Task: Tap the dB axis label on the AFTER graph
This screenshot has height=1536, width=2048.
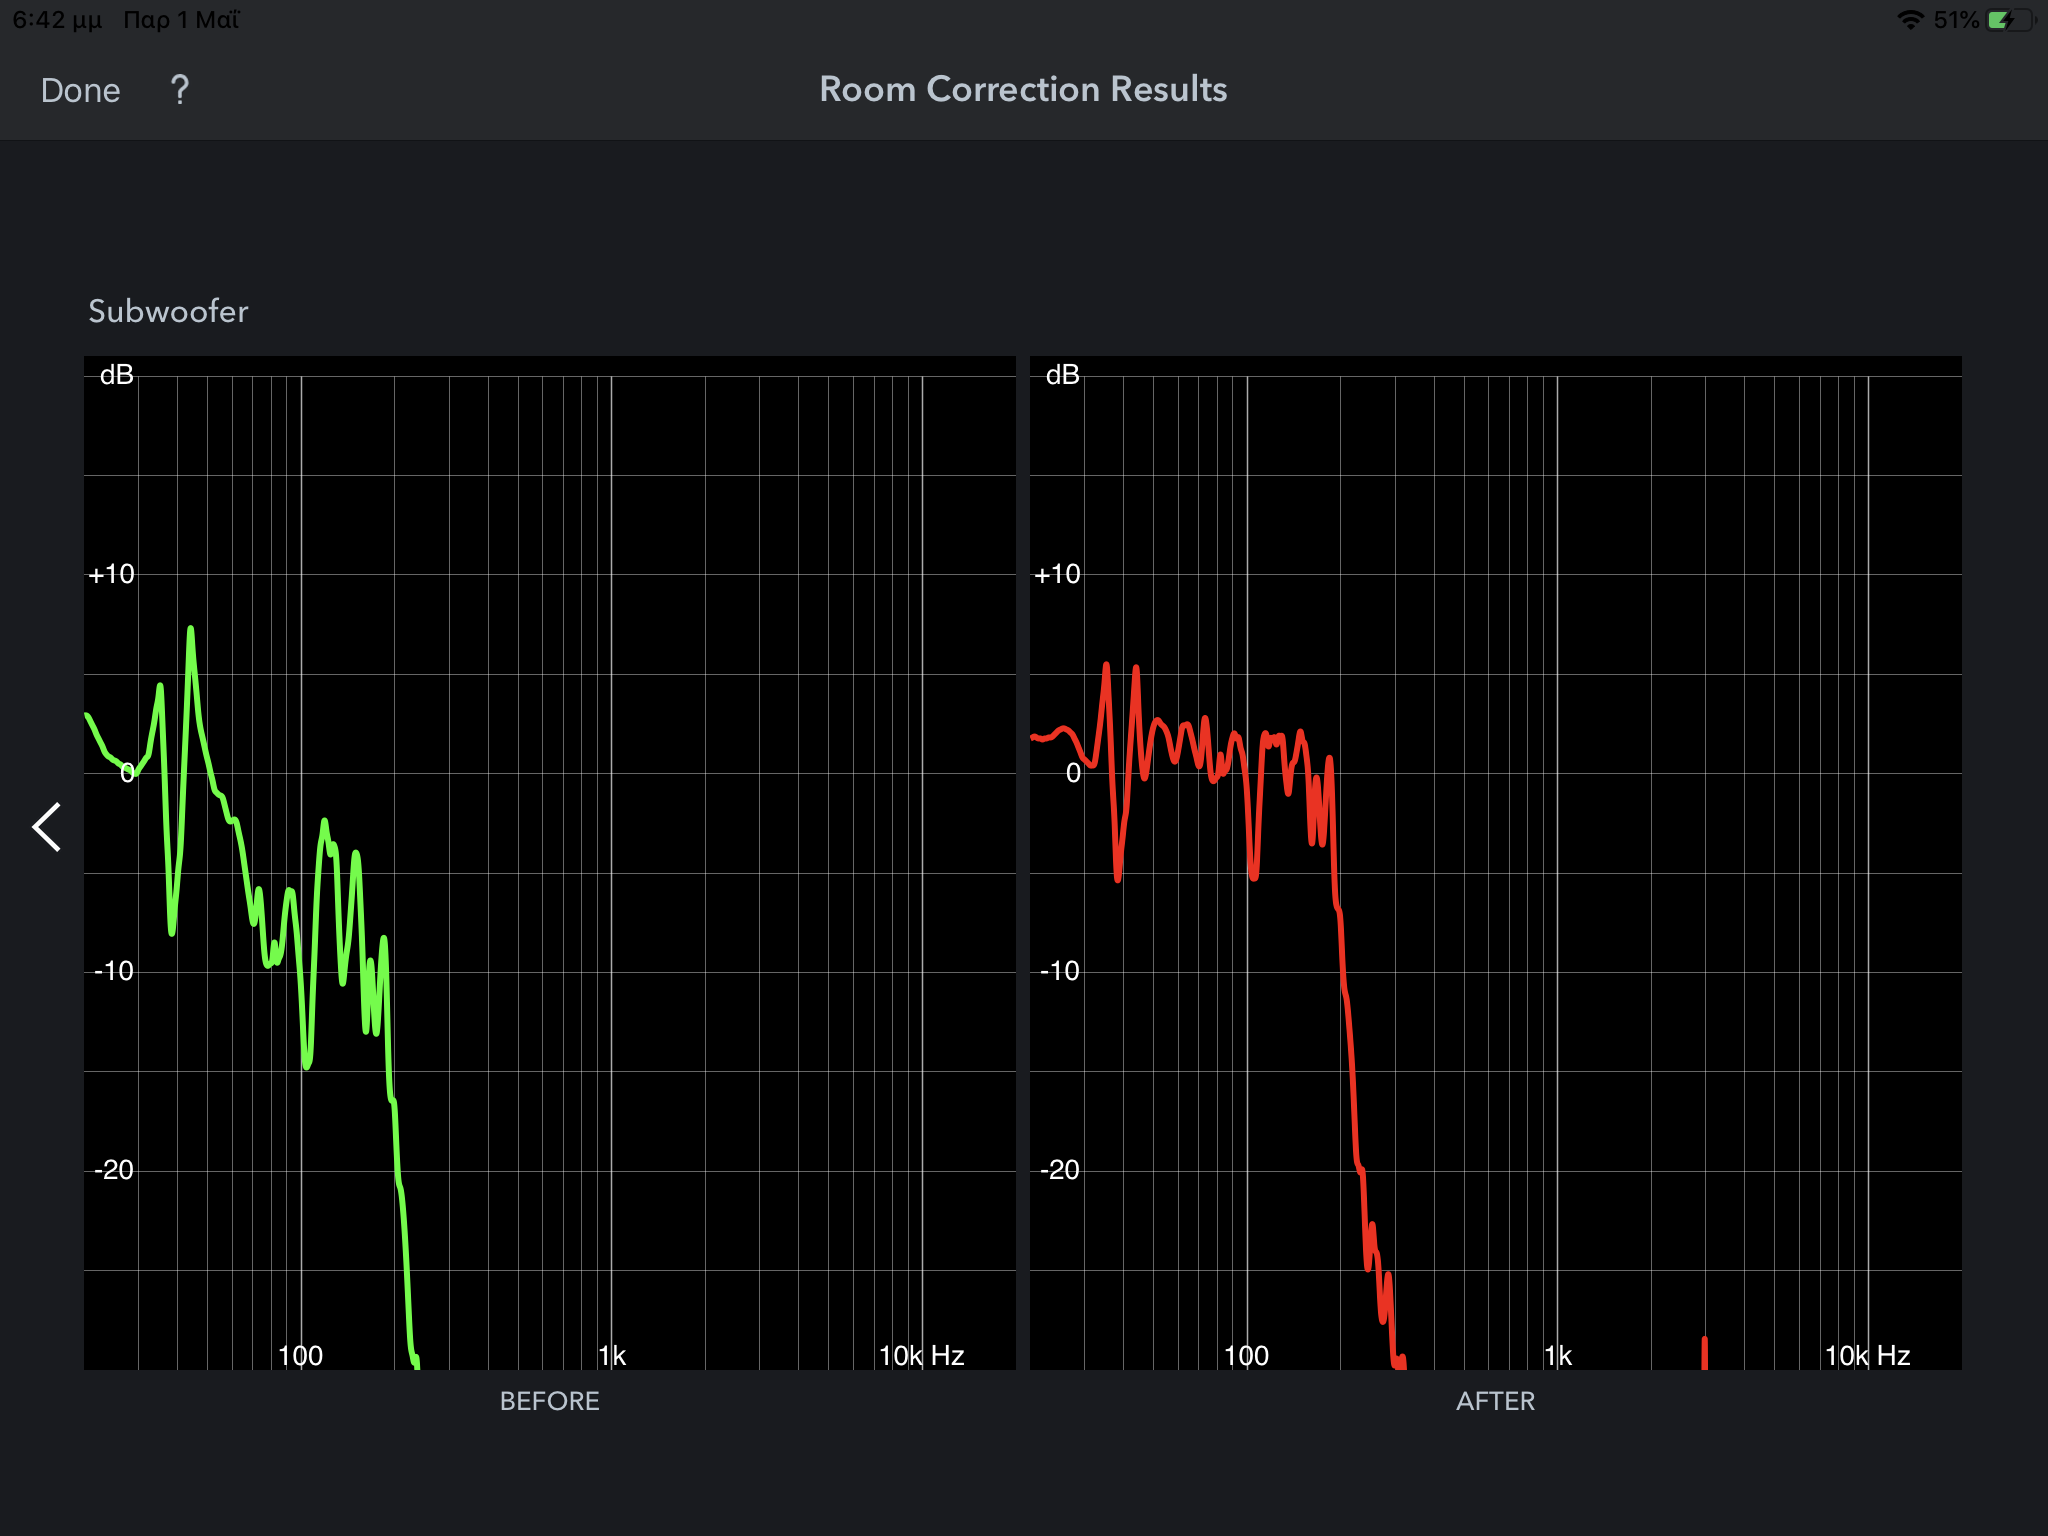Action: pos(1062,375)
